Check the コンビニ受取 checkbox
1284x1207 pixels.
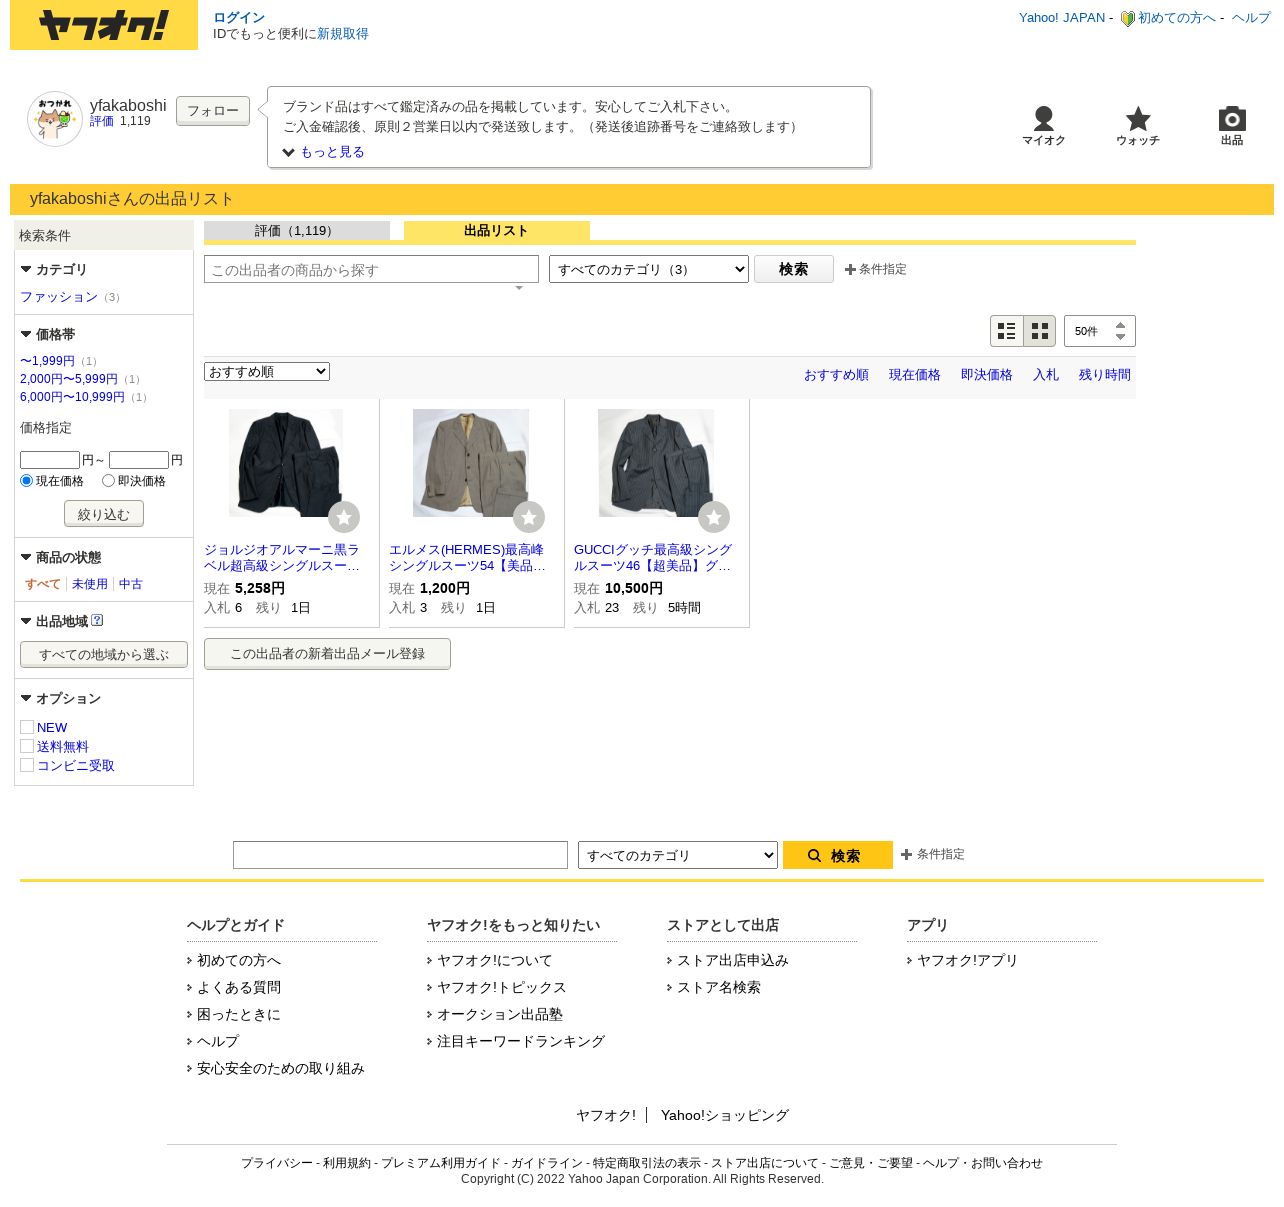coord(27,765)
